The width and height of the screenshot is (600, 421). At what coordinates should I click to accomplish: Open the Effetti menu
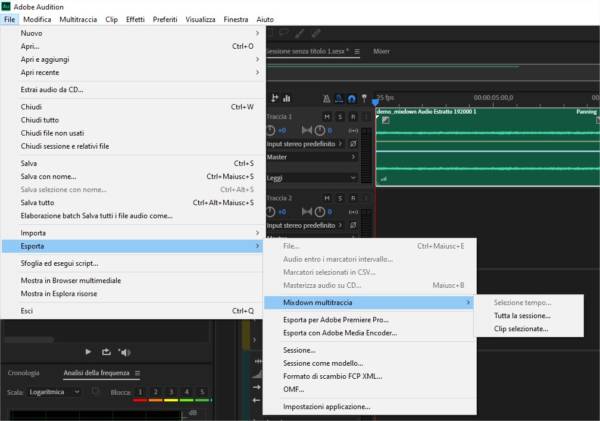click(135, 20)
